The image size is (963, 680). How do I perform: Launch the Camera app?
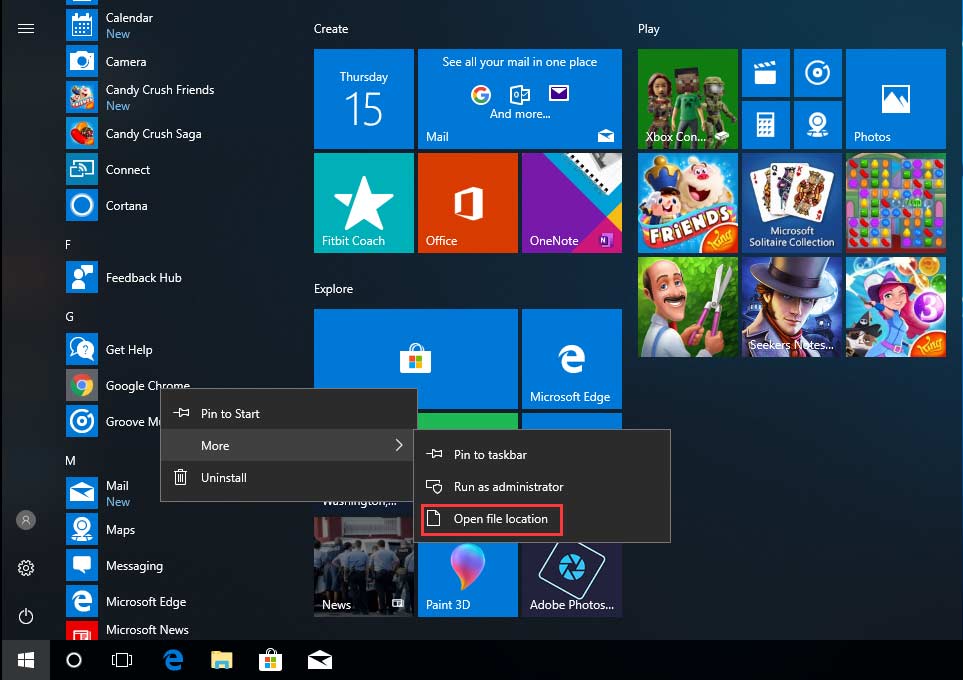click(x=126, y=61)
